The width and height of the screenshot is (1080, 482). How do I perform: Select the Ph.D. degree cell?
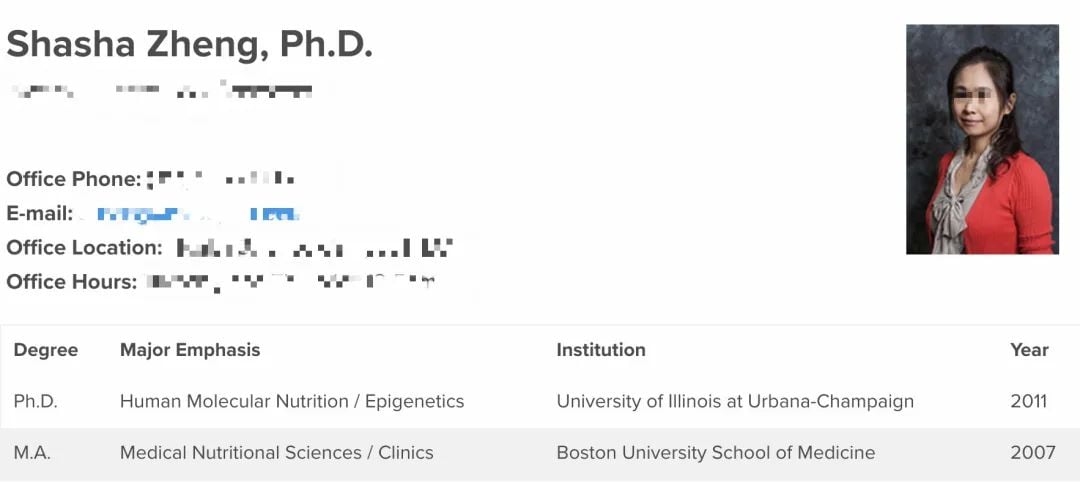coord(36,401)
